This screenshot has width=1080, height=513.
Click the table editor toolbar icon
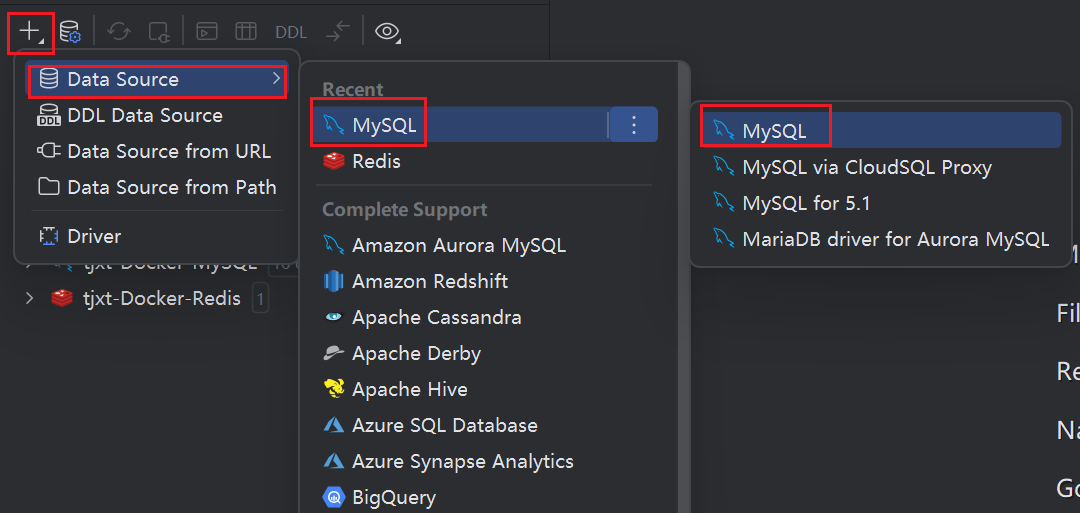click(x=246, y=32)
